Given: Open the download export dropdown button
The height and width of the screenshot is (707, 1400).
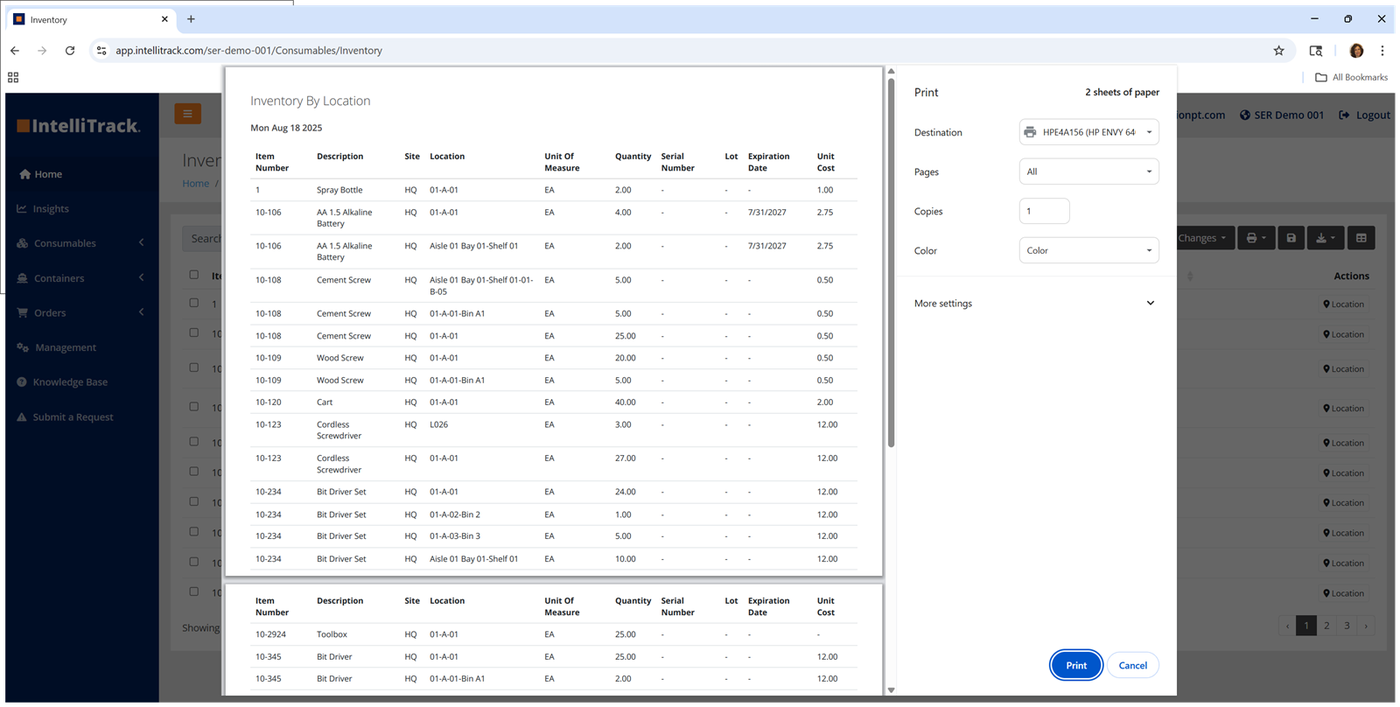Looking at the screenshot, I should tap(1325, 238).
